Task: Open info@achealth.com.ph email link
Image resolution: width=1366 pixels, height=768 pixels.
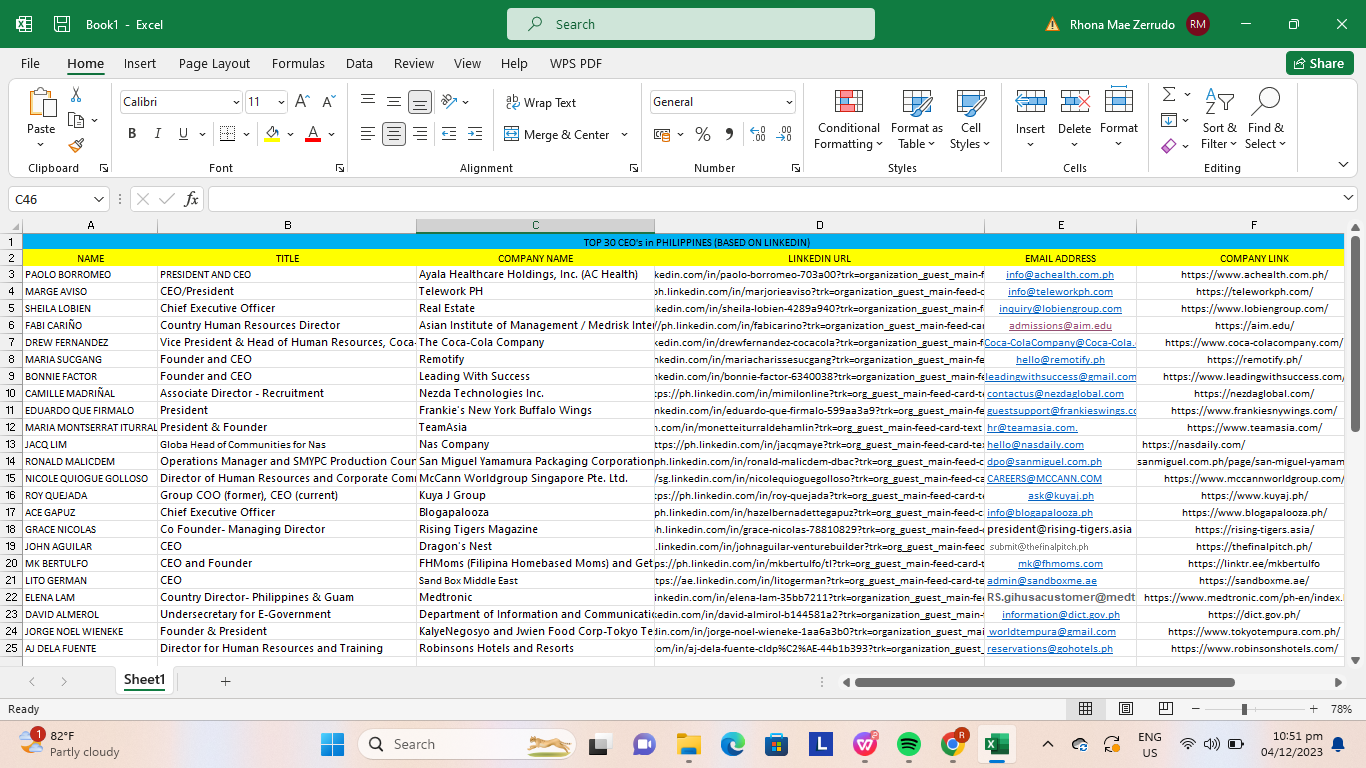Action: [1060, 274]
